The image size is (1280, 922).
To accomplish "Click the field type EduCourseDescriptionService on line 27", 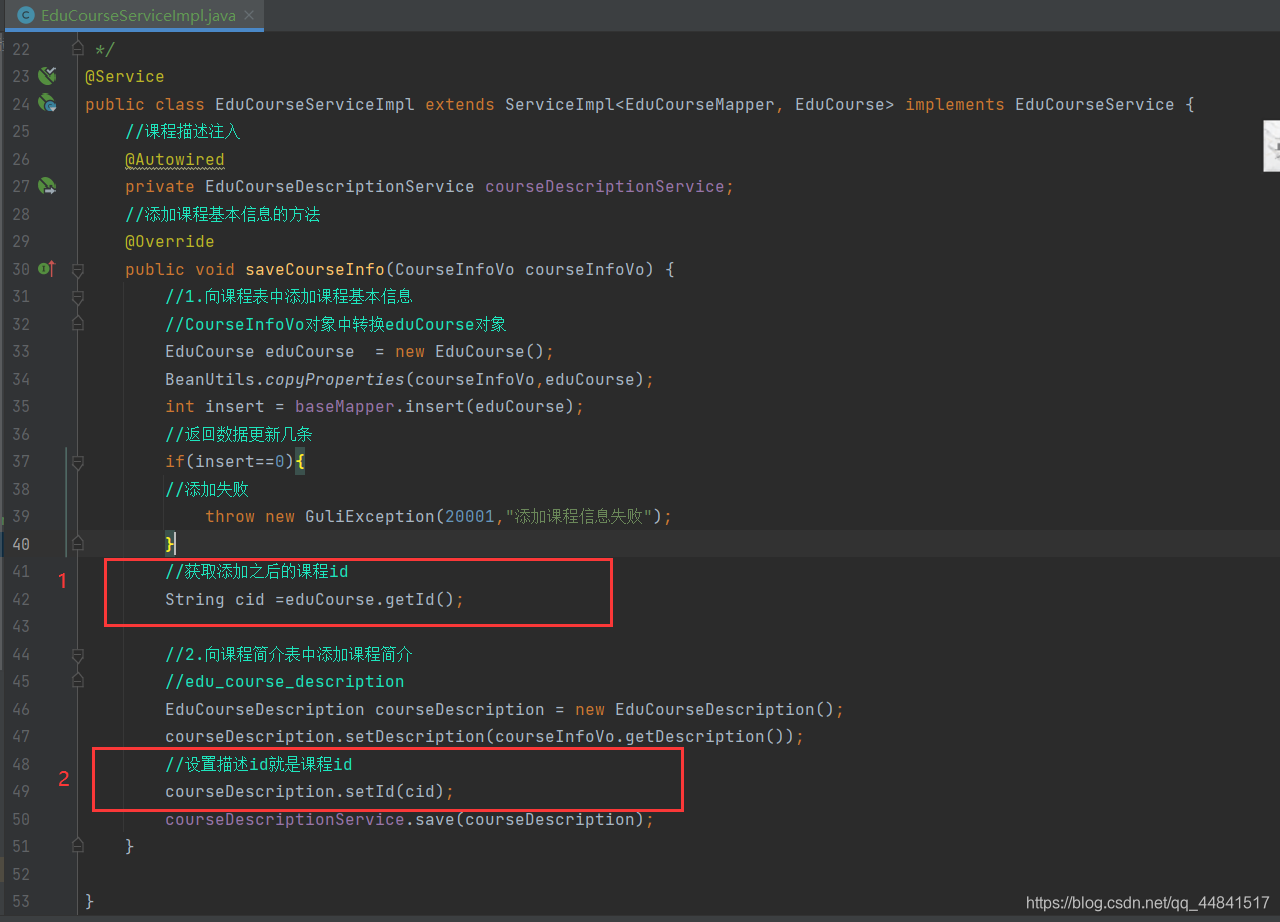I will point(340,186).
